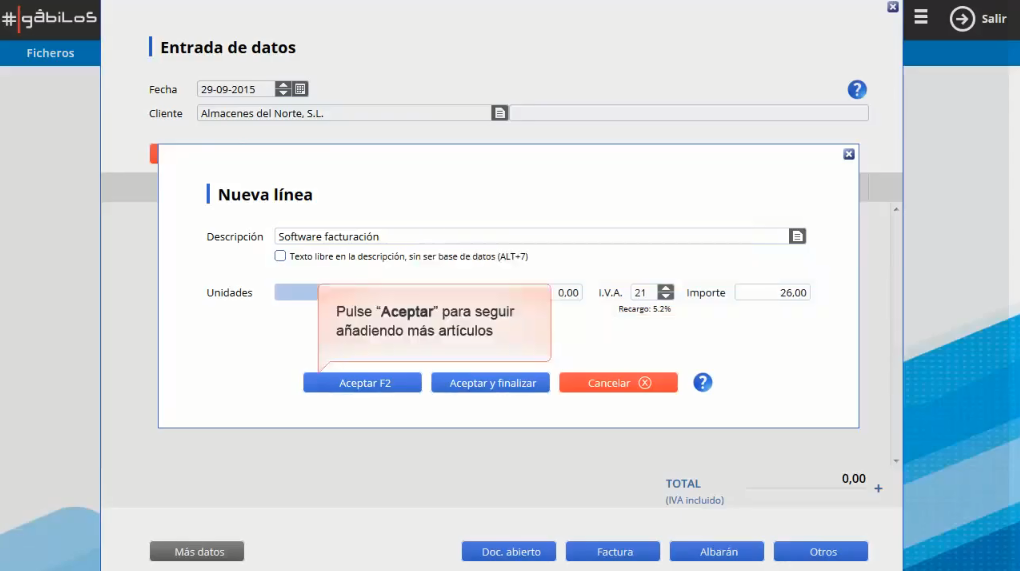Screen dimensions: 1020x571
Task: Click the Albarán button
Action: (x=717, y=551)
